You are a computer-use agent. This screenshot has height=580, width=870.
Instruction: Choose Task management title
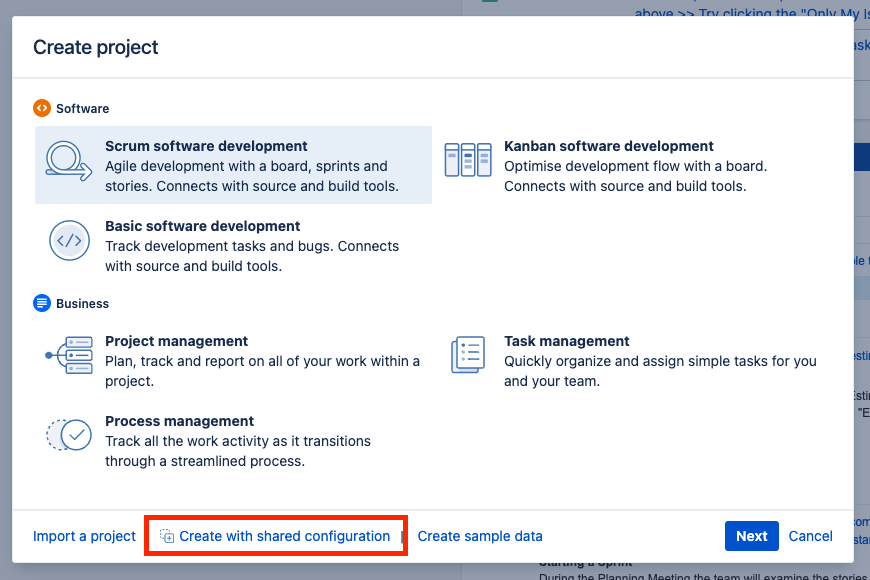click(566, 341)
